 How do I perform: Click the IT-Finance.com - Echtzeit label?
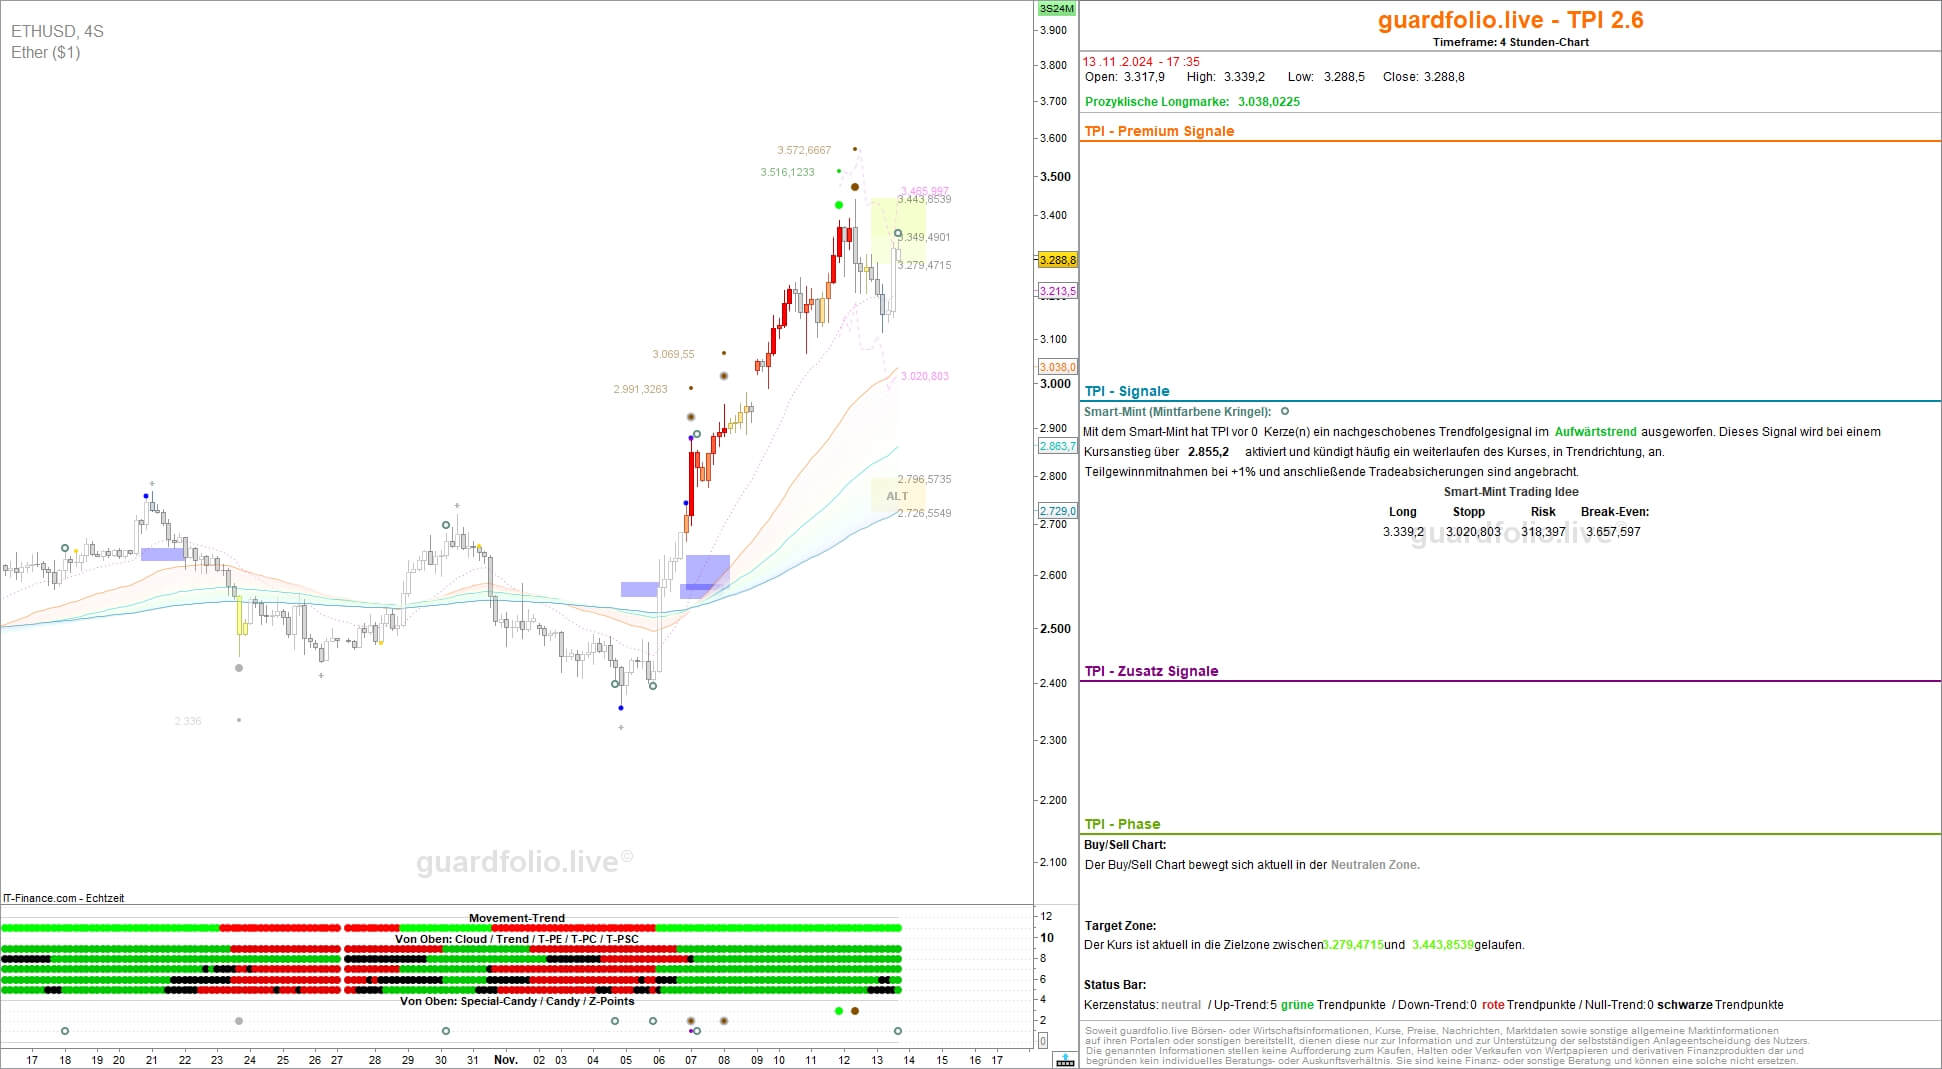coord(64,898)
